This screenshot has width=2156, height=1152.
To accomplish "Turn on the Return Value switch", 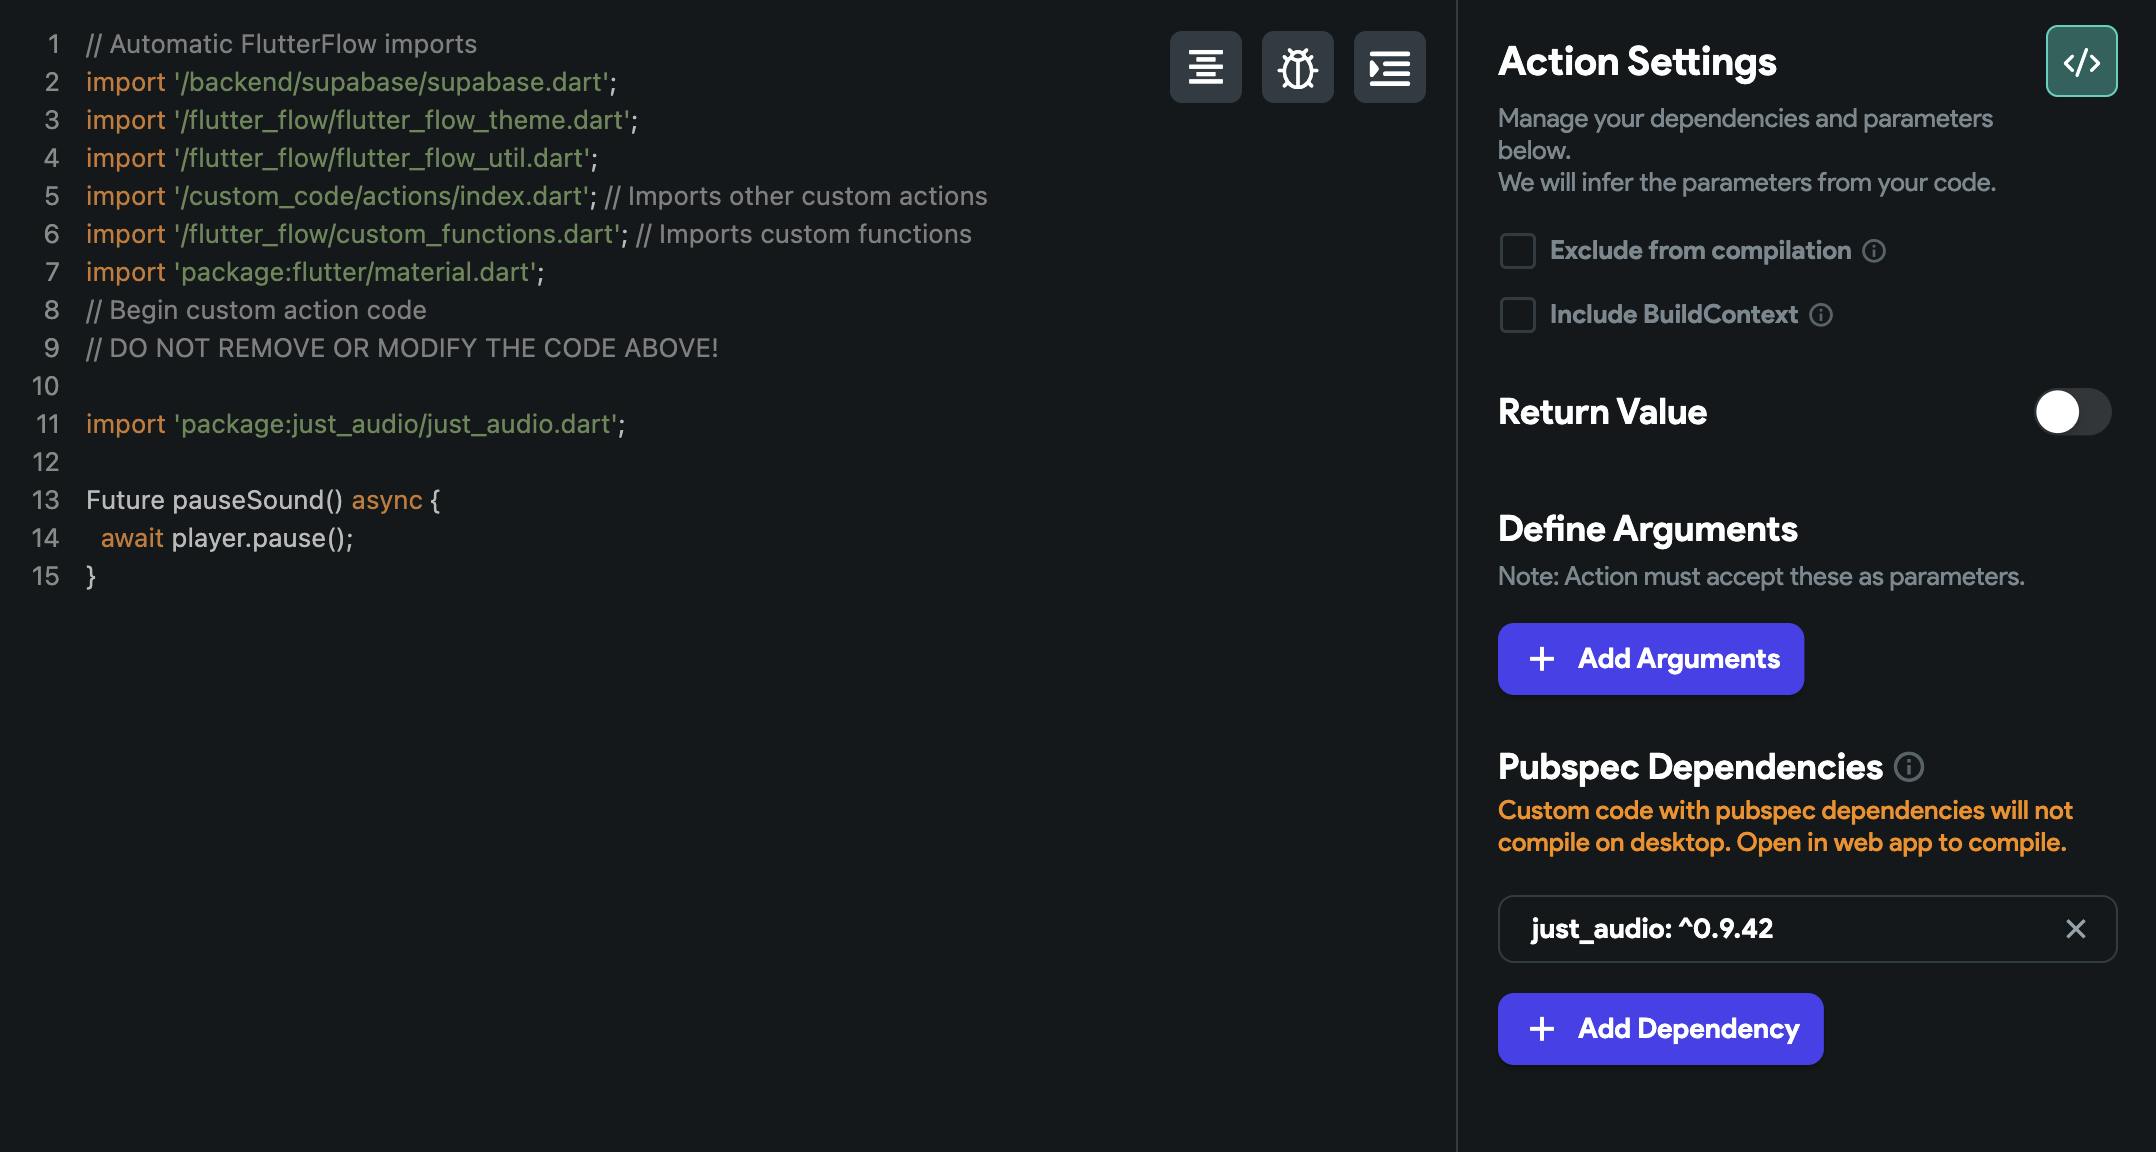I will point(2071,412).
